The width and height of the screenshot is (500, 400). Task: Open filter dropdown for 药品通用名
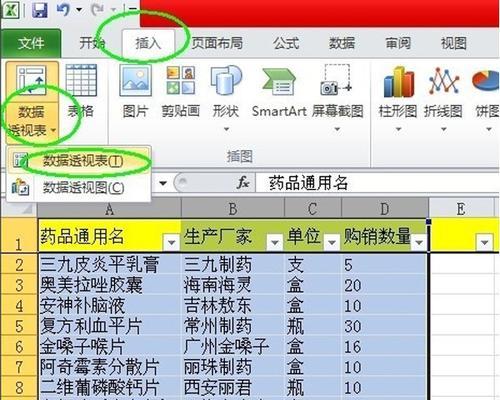click(x=172, y=242)
